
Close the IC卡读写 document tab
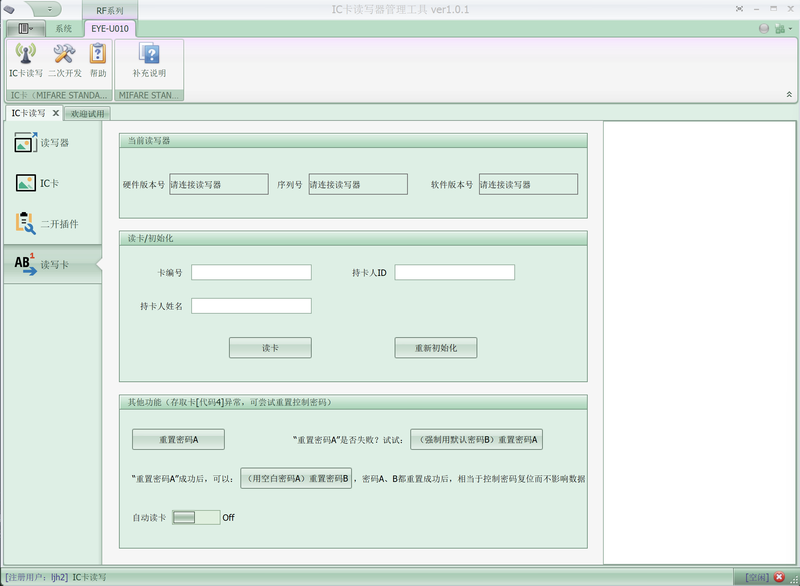tap(56, 113)
